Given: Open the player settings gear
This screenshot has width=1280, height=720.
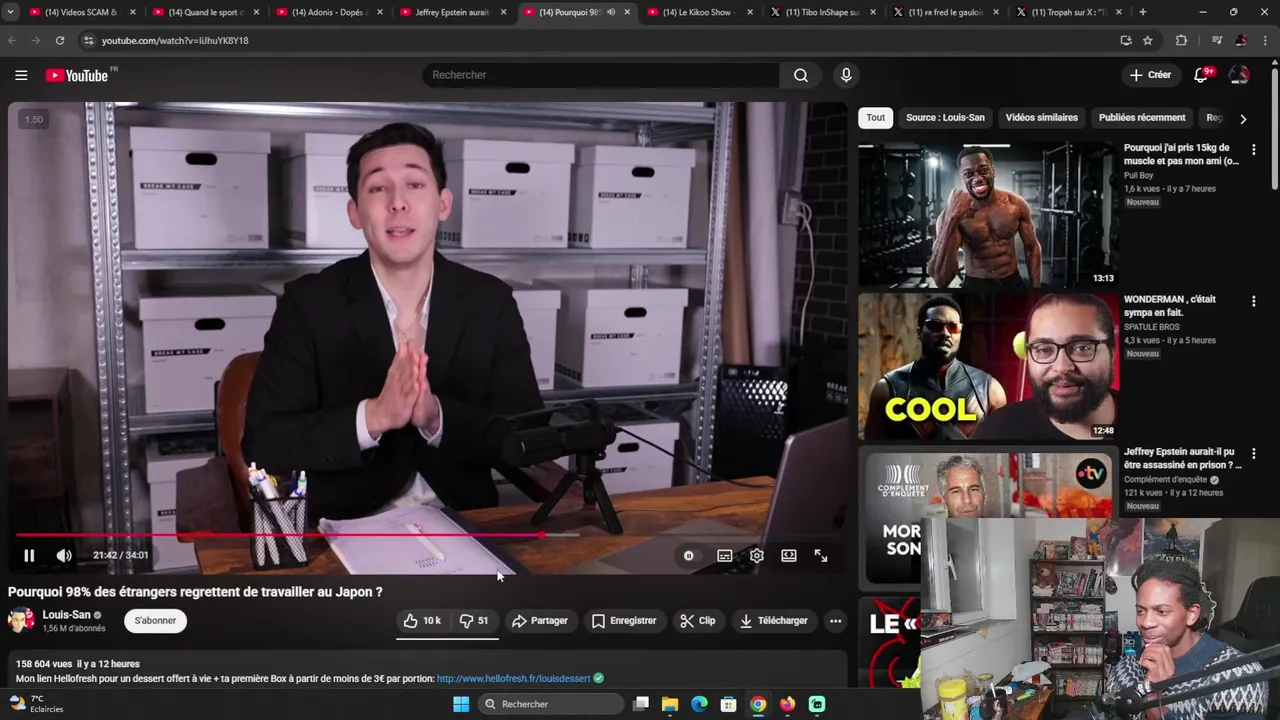Looking at the screenshot, I should pyautogui.click(x=757, y=556).
